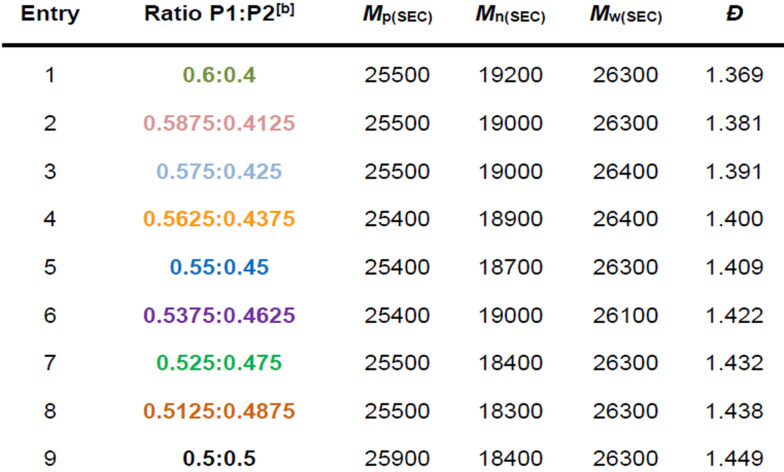Select the light blue 0.575:0.425 ratio
The height and width of the screenshot is (472, 784).
(219, 171)
